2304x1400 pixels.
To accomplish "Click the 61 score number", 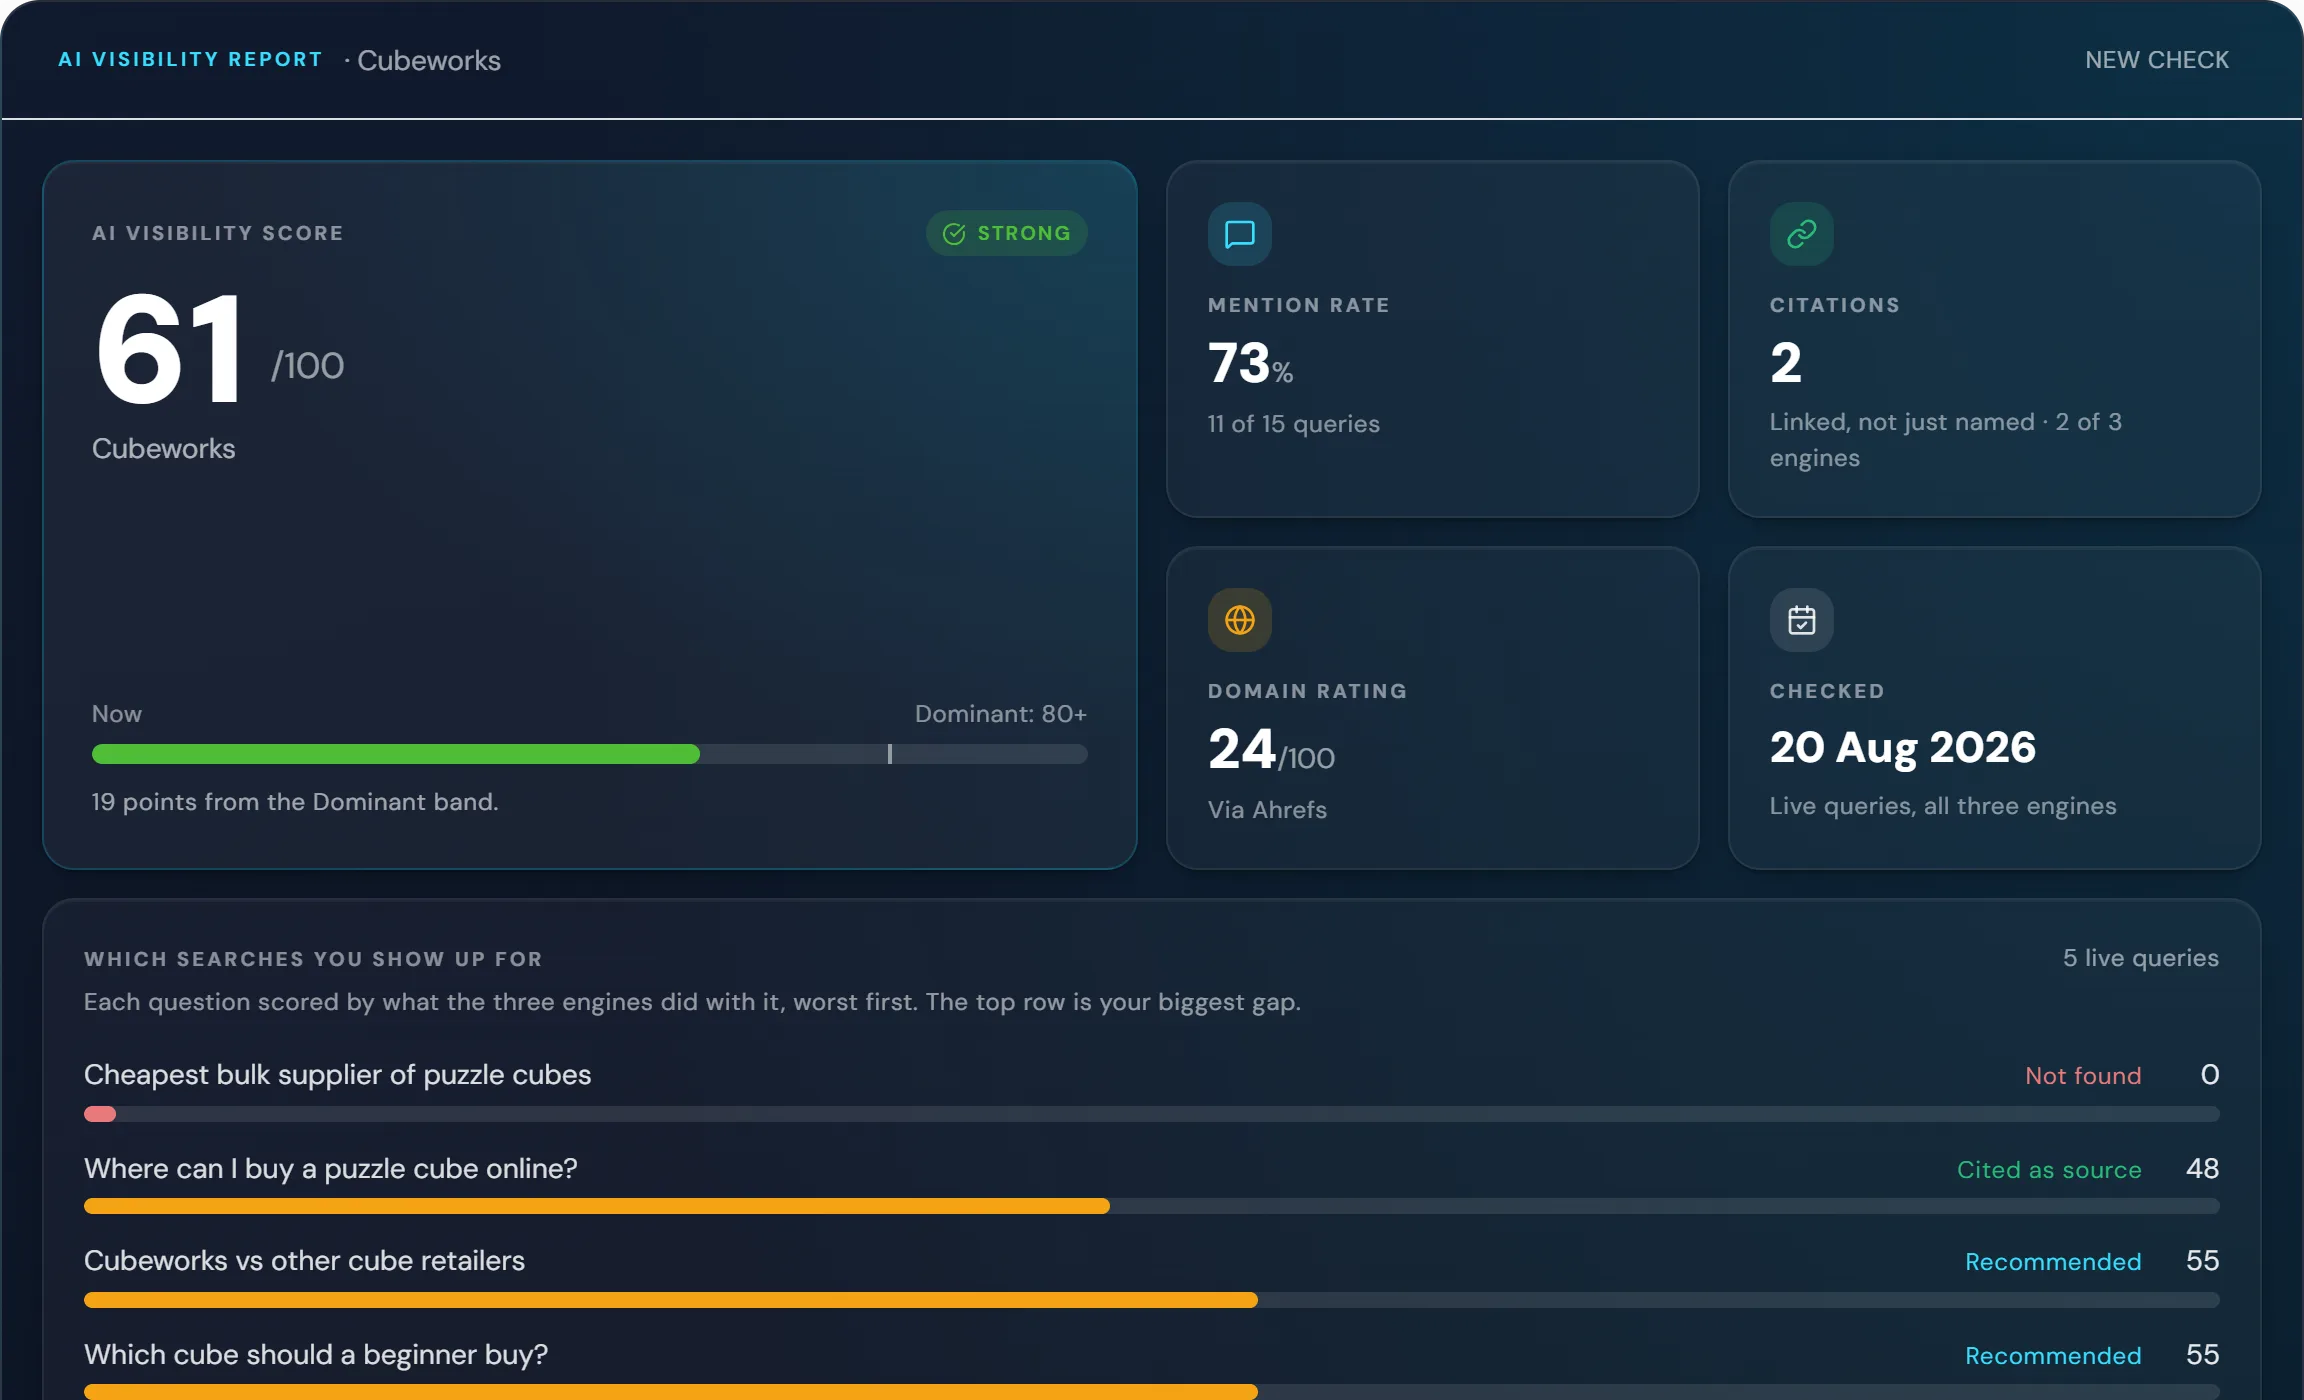I will (169, 348).
